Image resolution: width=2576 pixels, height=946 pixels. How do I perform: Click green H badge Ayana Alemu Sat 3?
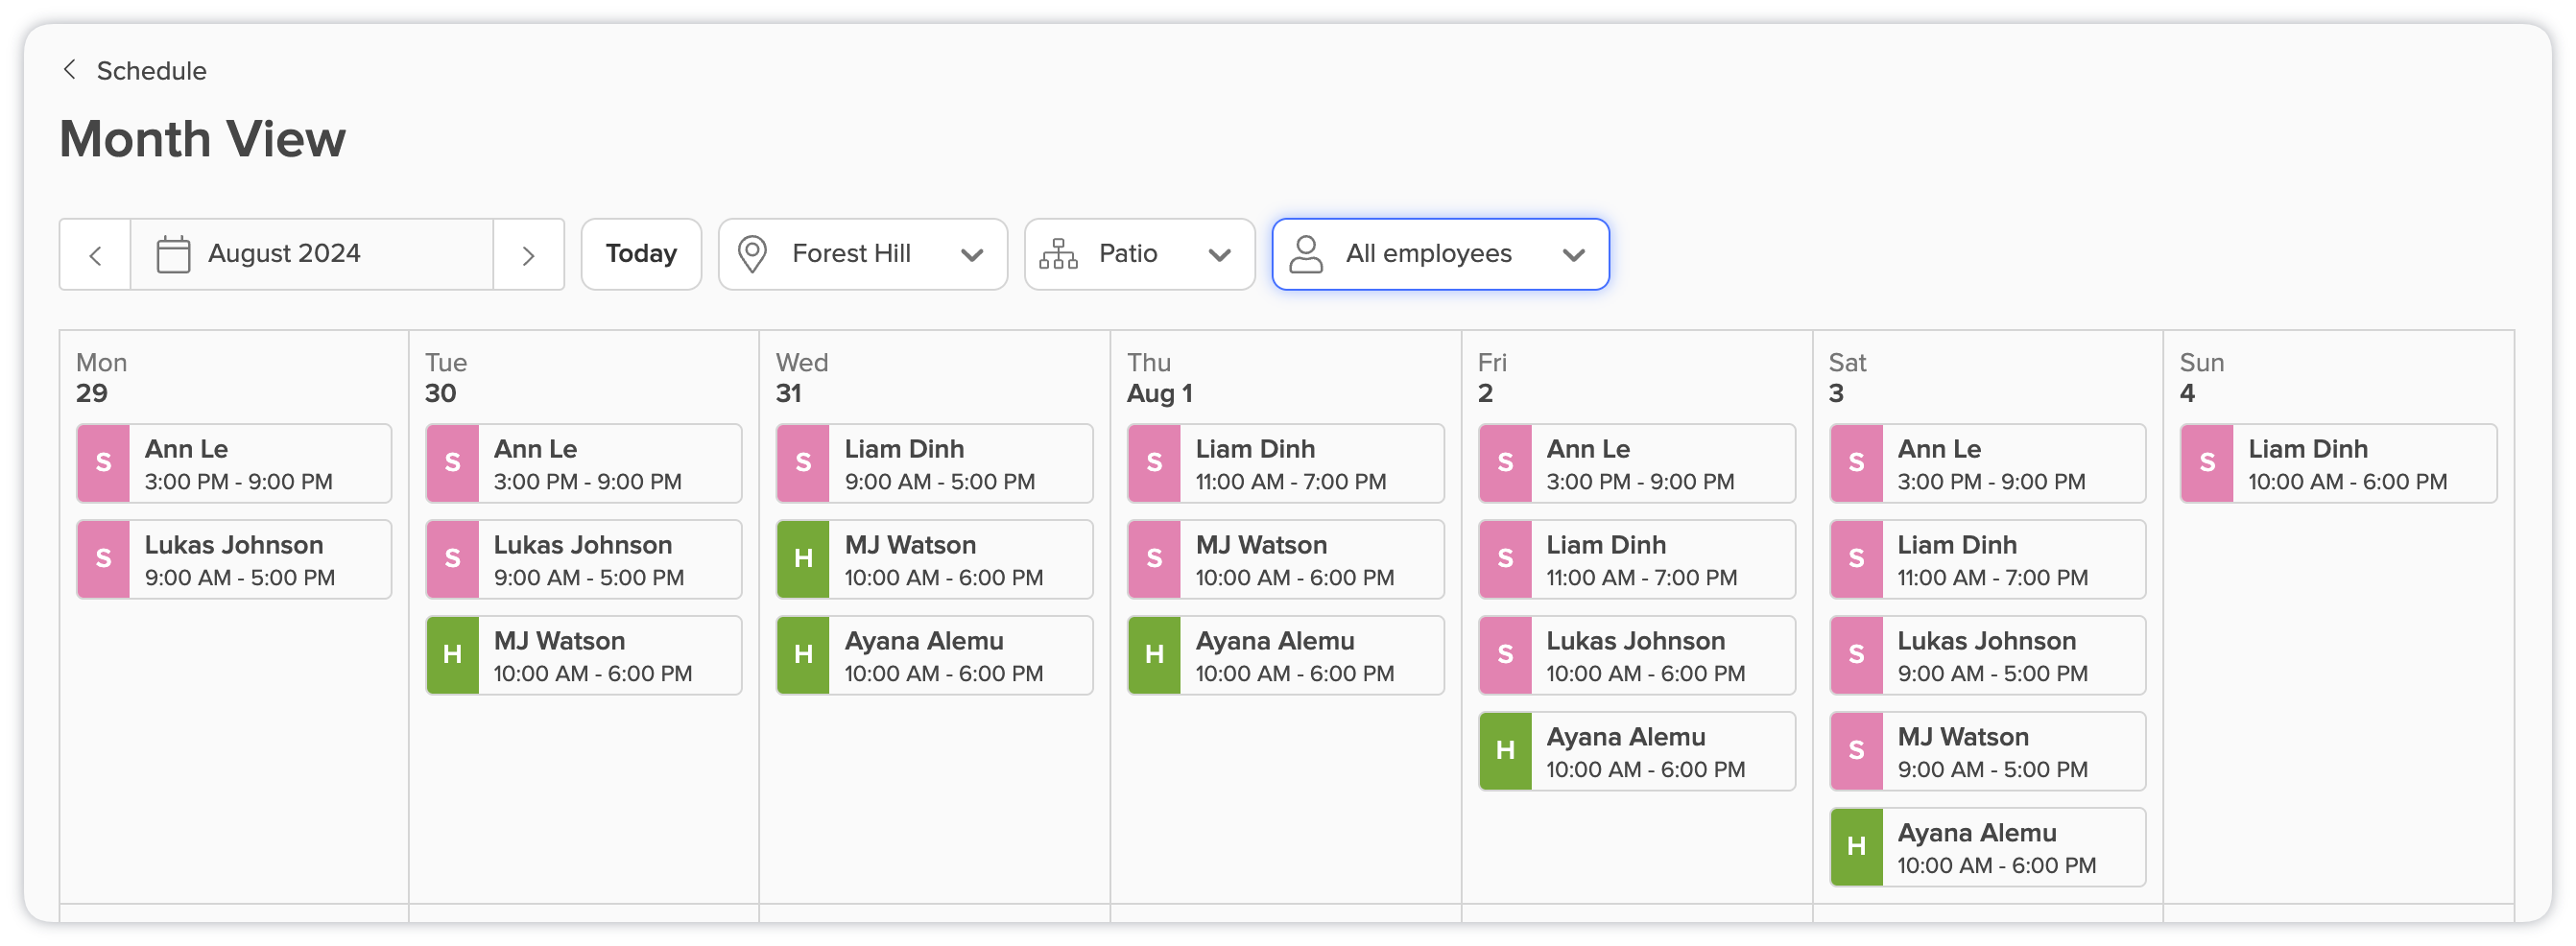click(1857, 848)
